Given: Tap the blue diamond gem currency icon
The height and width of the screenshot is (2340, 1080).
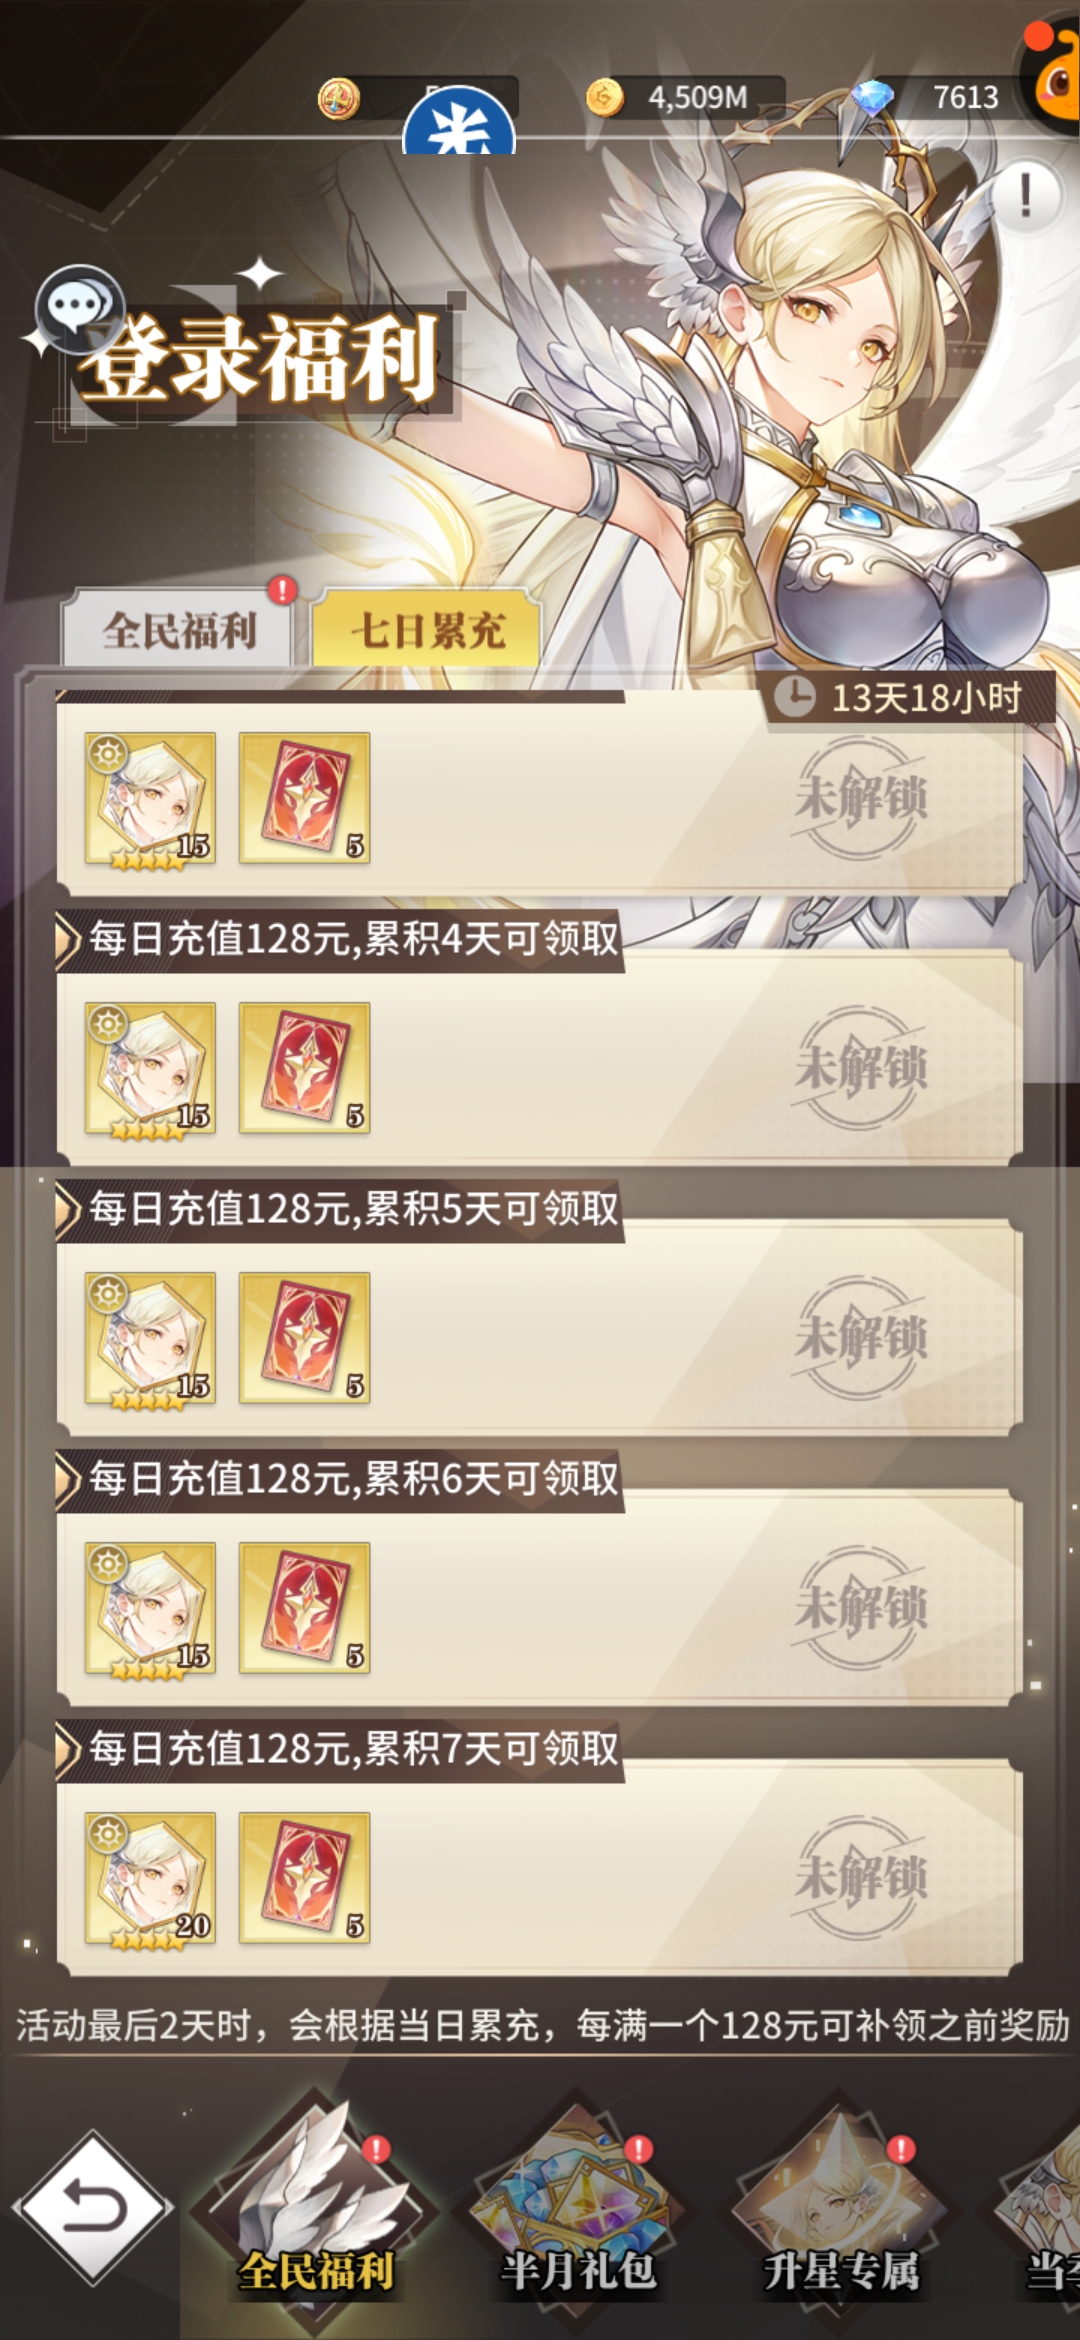Looking at the screenshot, I should [872, 98].
